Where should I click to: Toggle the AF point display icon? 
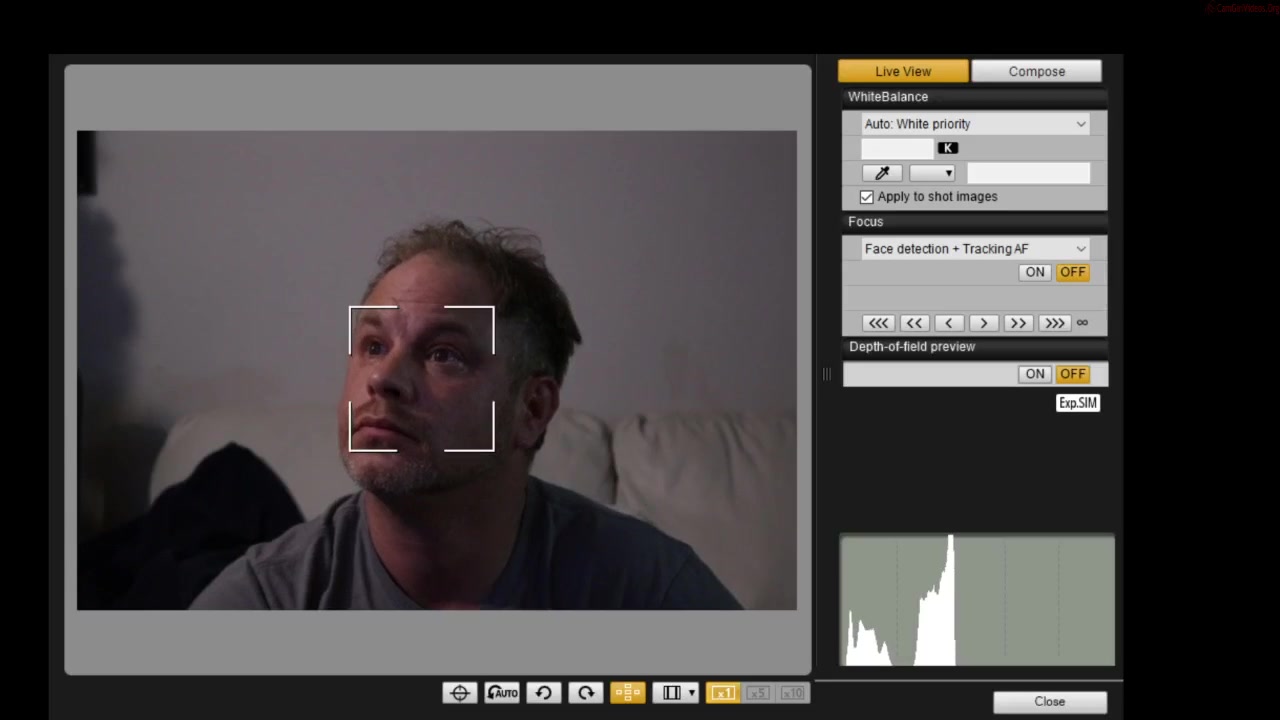click(628, 693)
